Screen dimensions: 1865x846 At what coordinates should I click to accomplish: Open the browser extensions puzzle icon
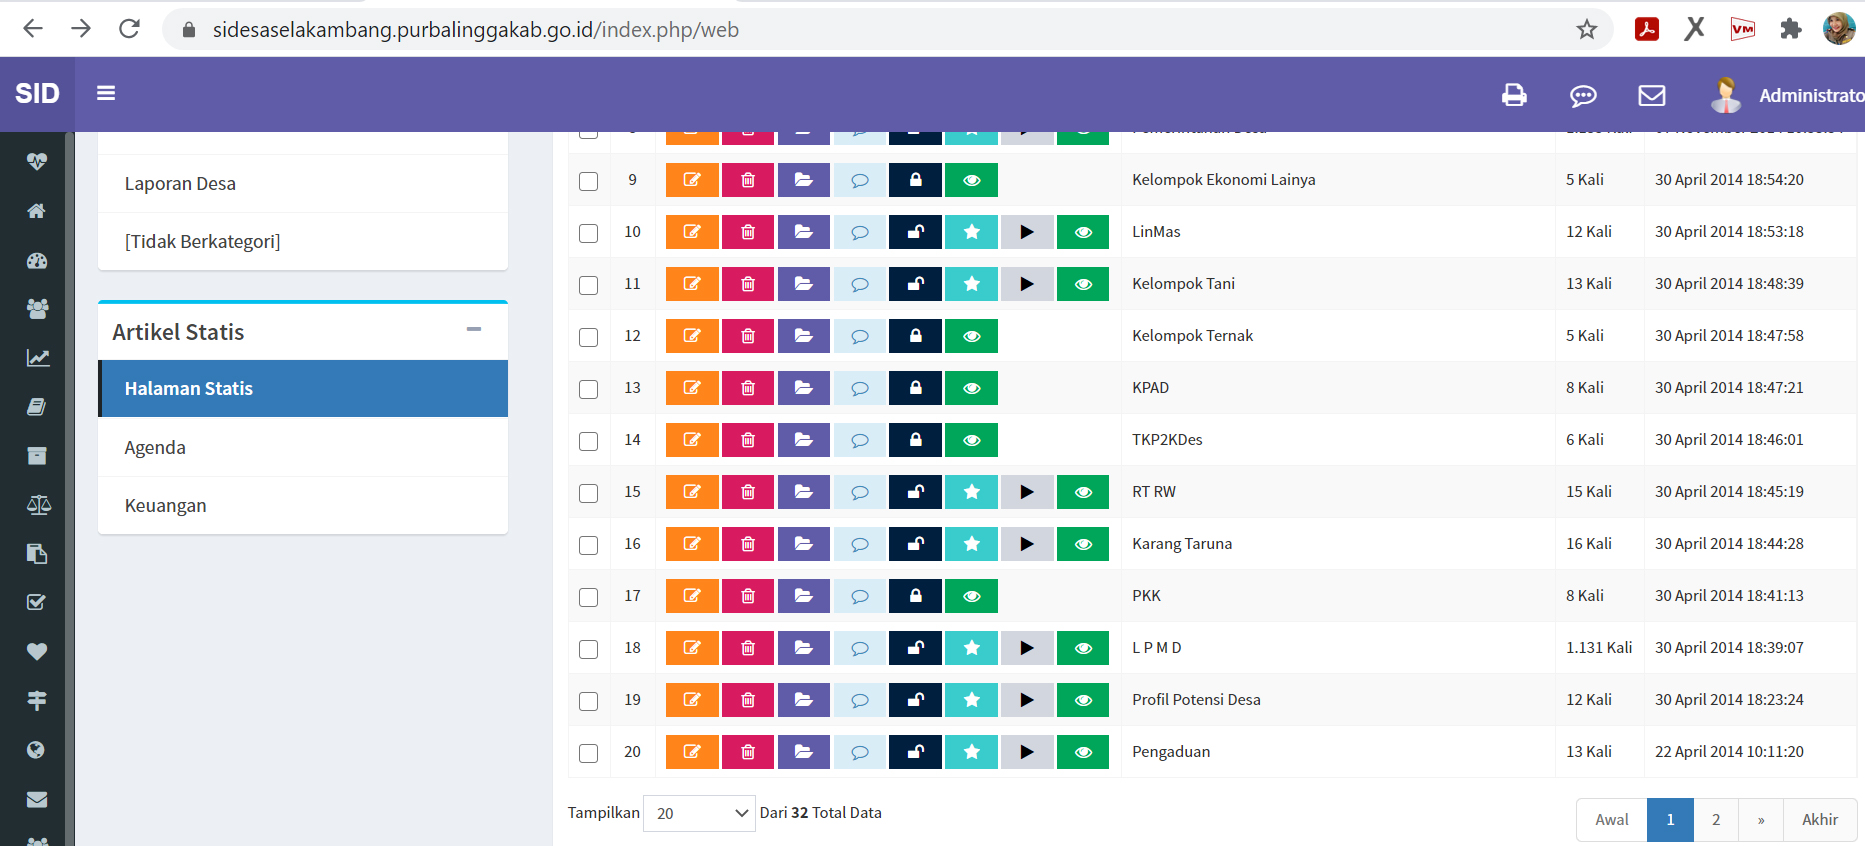coord(1791,29)
